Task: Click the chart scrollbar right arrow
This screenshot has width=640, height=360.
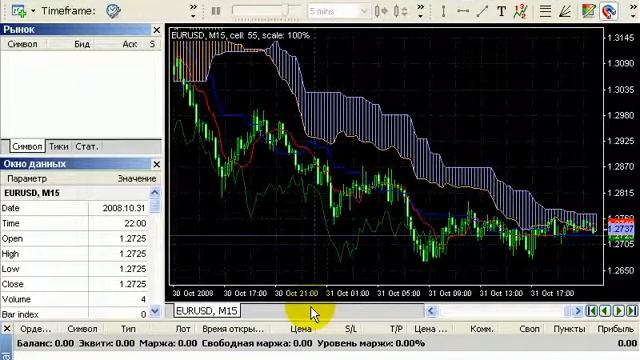Action: [577, 311]
